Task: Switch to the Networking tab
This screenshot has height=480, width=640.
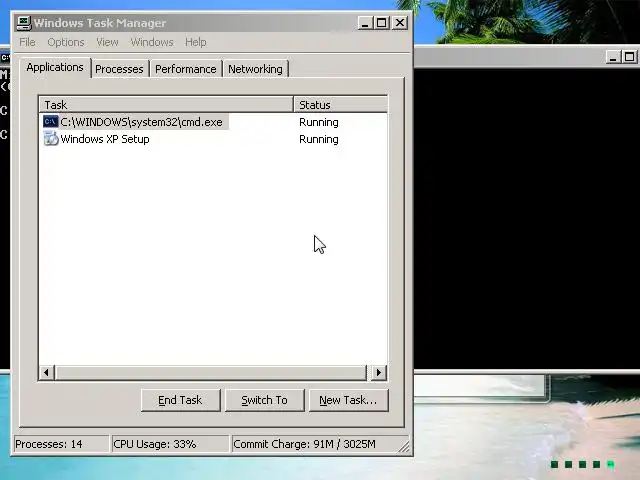Action: [256, 69]
